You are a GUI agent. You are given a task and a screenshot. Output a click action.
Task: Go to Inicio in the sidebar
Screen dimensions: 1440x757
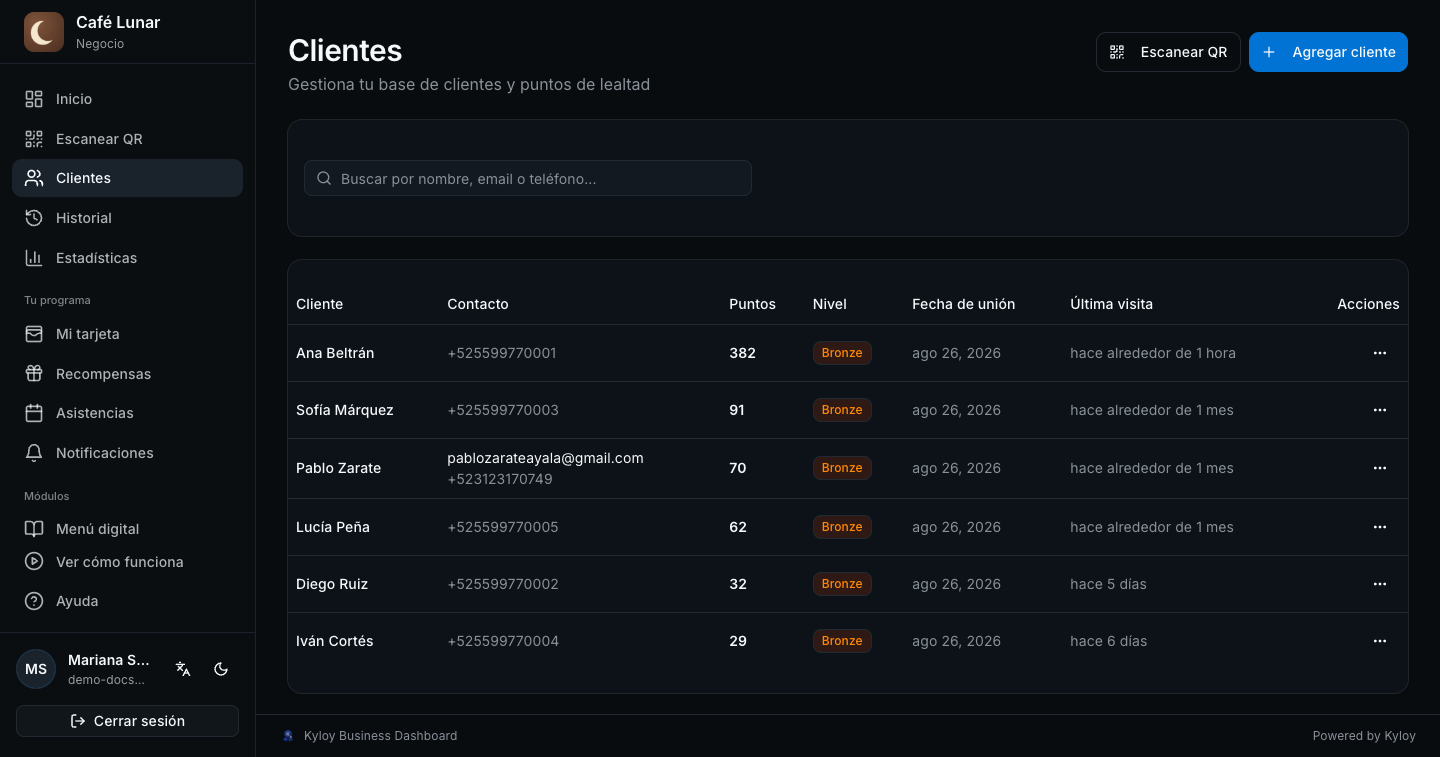click(x=127, y=99)
